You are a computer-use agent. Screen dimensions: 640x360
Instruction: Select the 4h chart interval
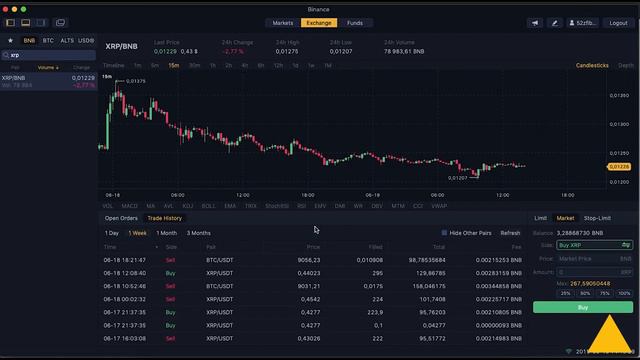pyautogui.click(x=244, y=65)
